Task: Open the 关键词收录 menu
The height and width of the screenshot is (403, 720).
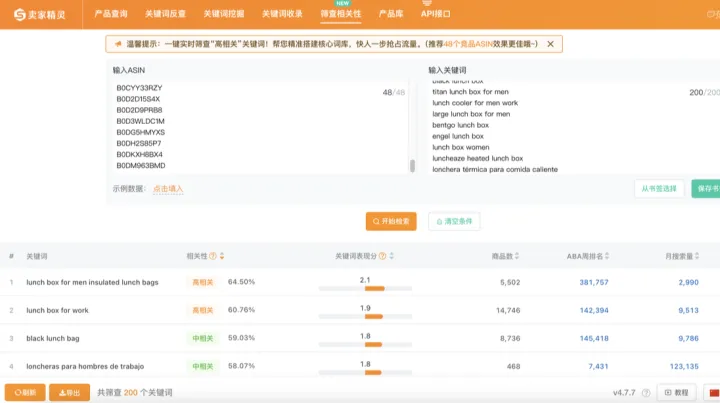Action: pos(282,14)
